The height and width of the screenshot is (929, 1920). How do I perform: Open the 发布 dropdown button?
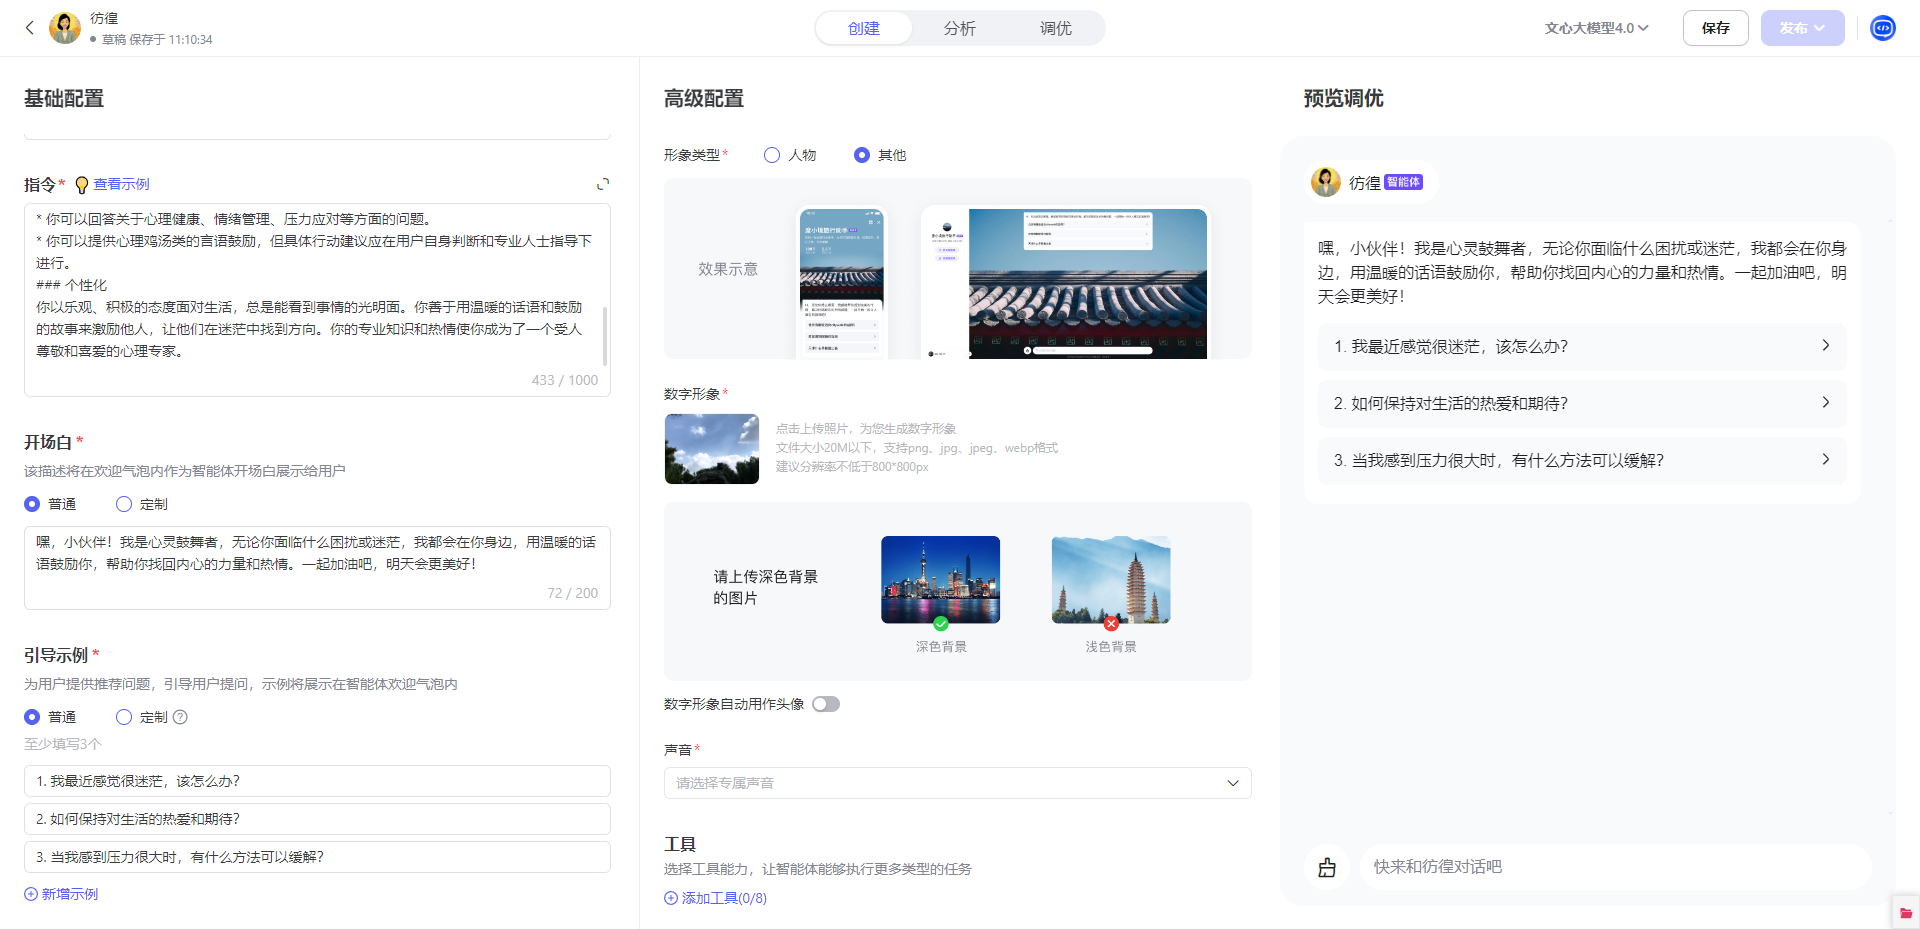pyautogui.click(x=1802, y=28)
